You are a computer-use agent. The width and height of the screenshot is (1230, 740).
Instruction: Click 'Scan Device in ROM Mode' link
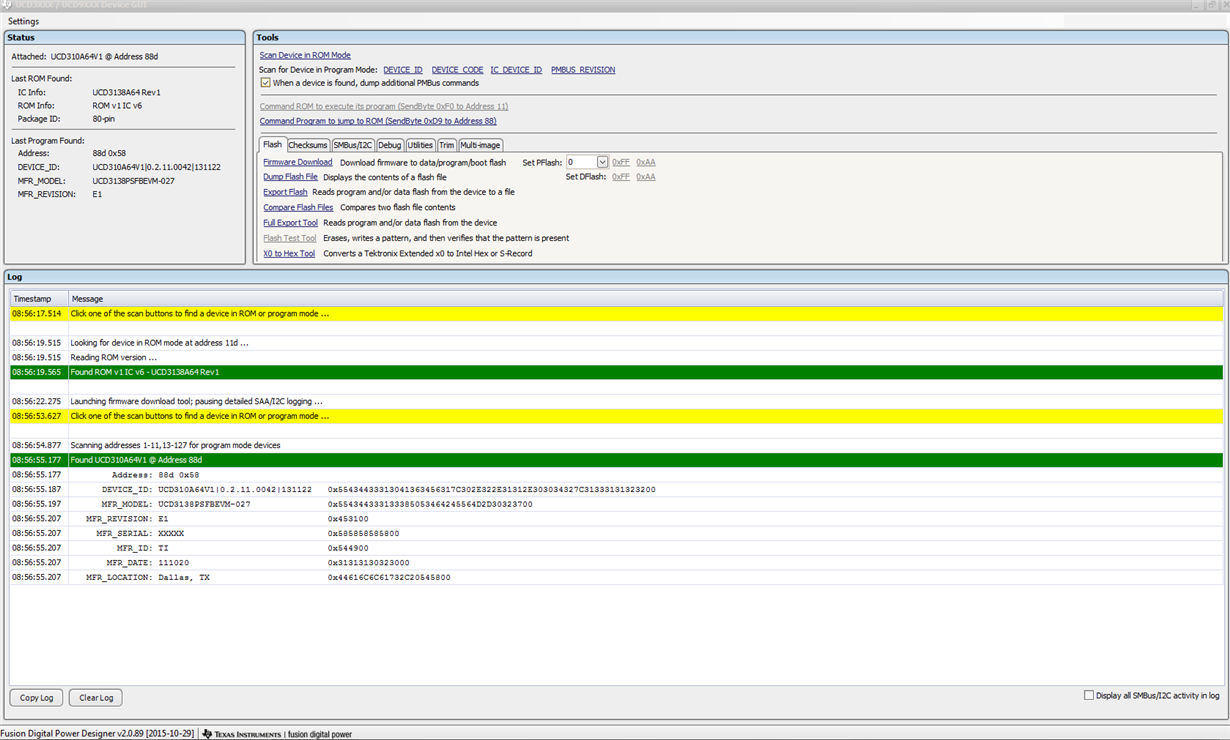coord(305,55)
